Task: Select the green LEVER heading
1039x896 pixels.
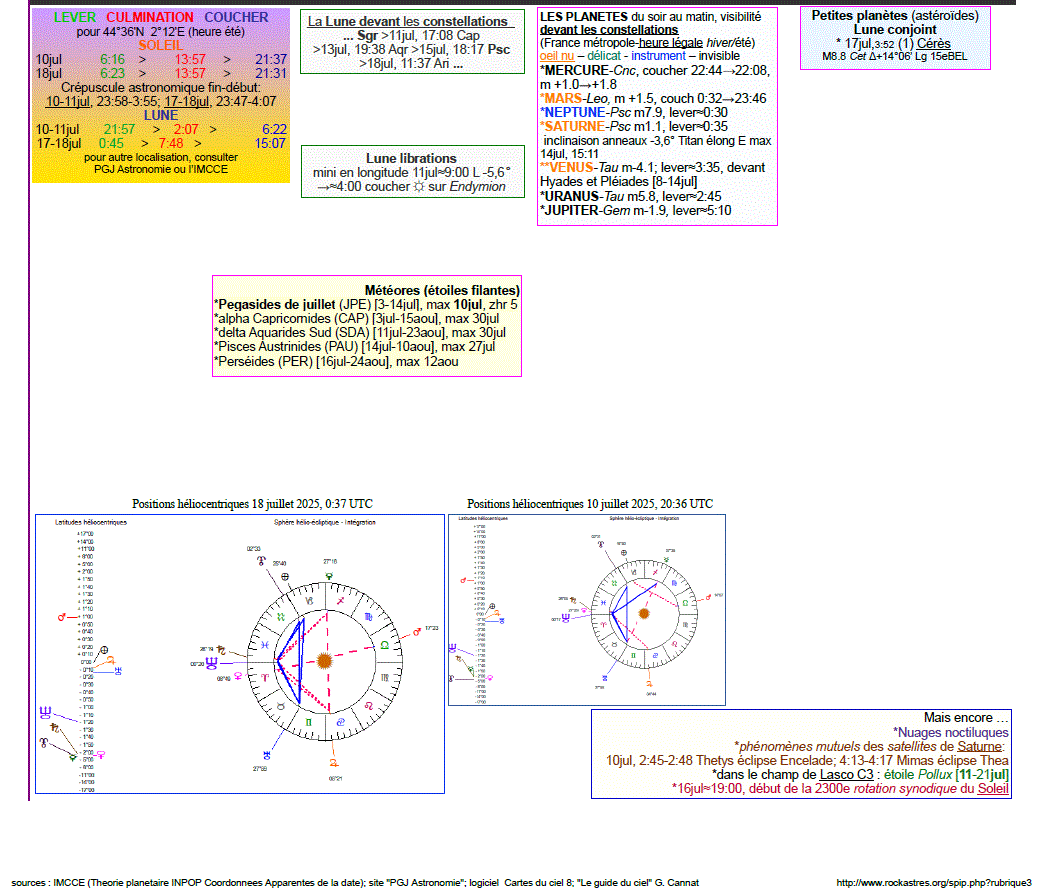Action: coord(75,17)
